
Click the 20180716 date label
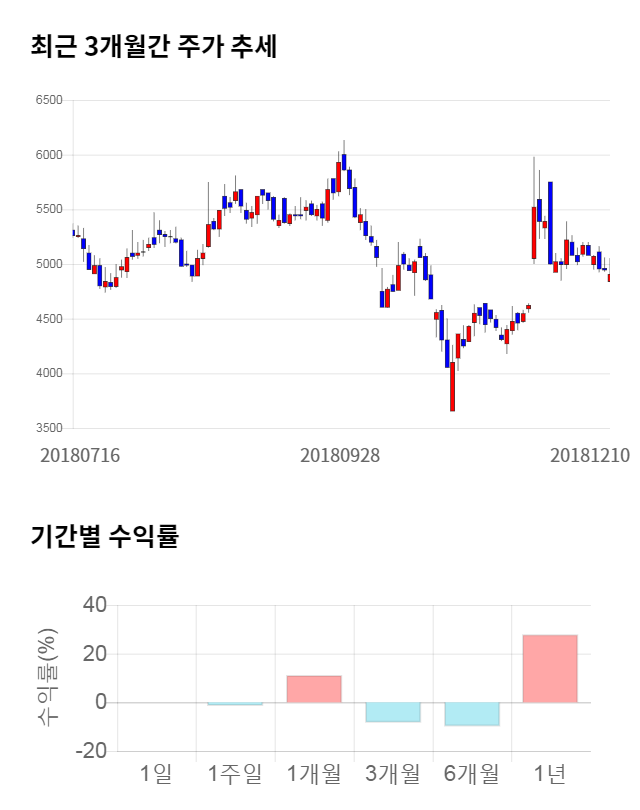click(x=80, y=455)
